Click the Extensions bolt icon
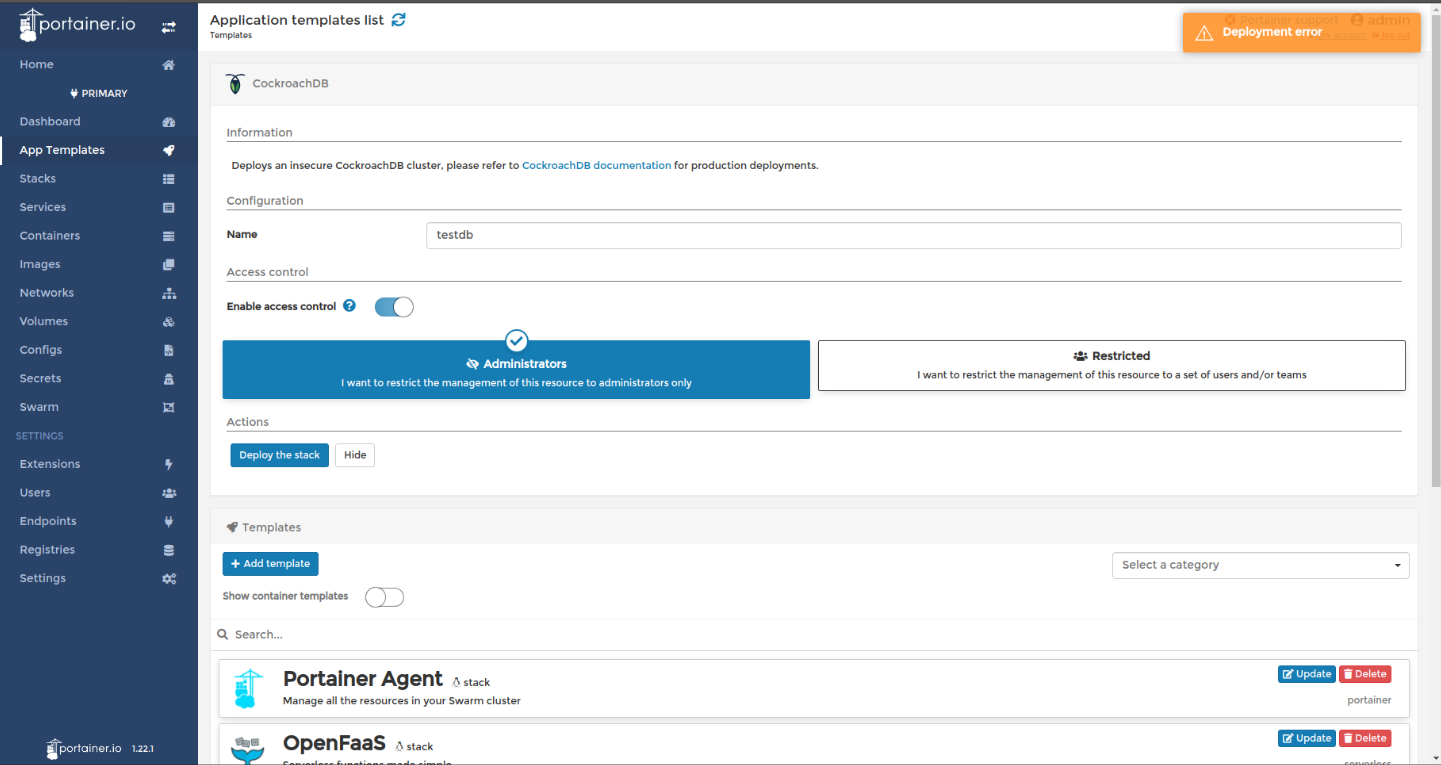The image size is (1441, 765). coord(169,465)
